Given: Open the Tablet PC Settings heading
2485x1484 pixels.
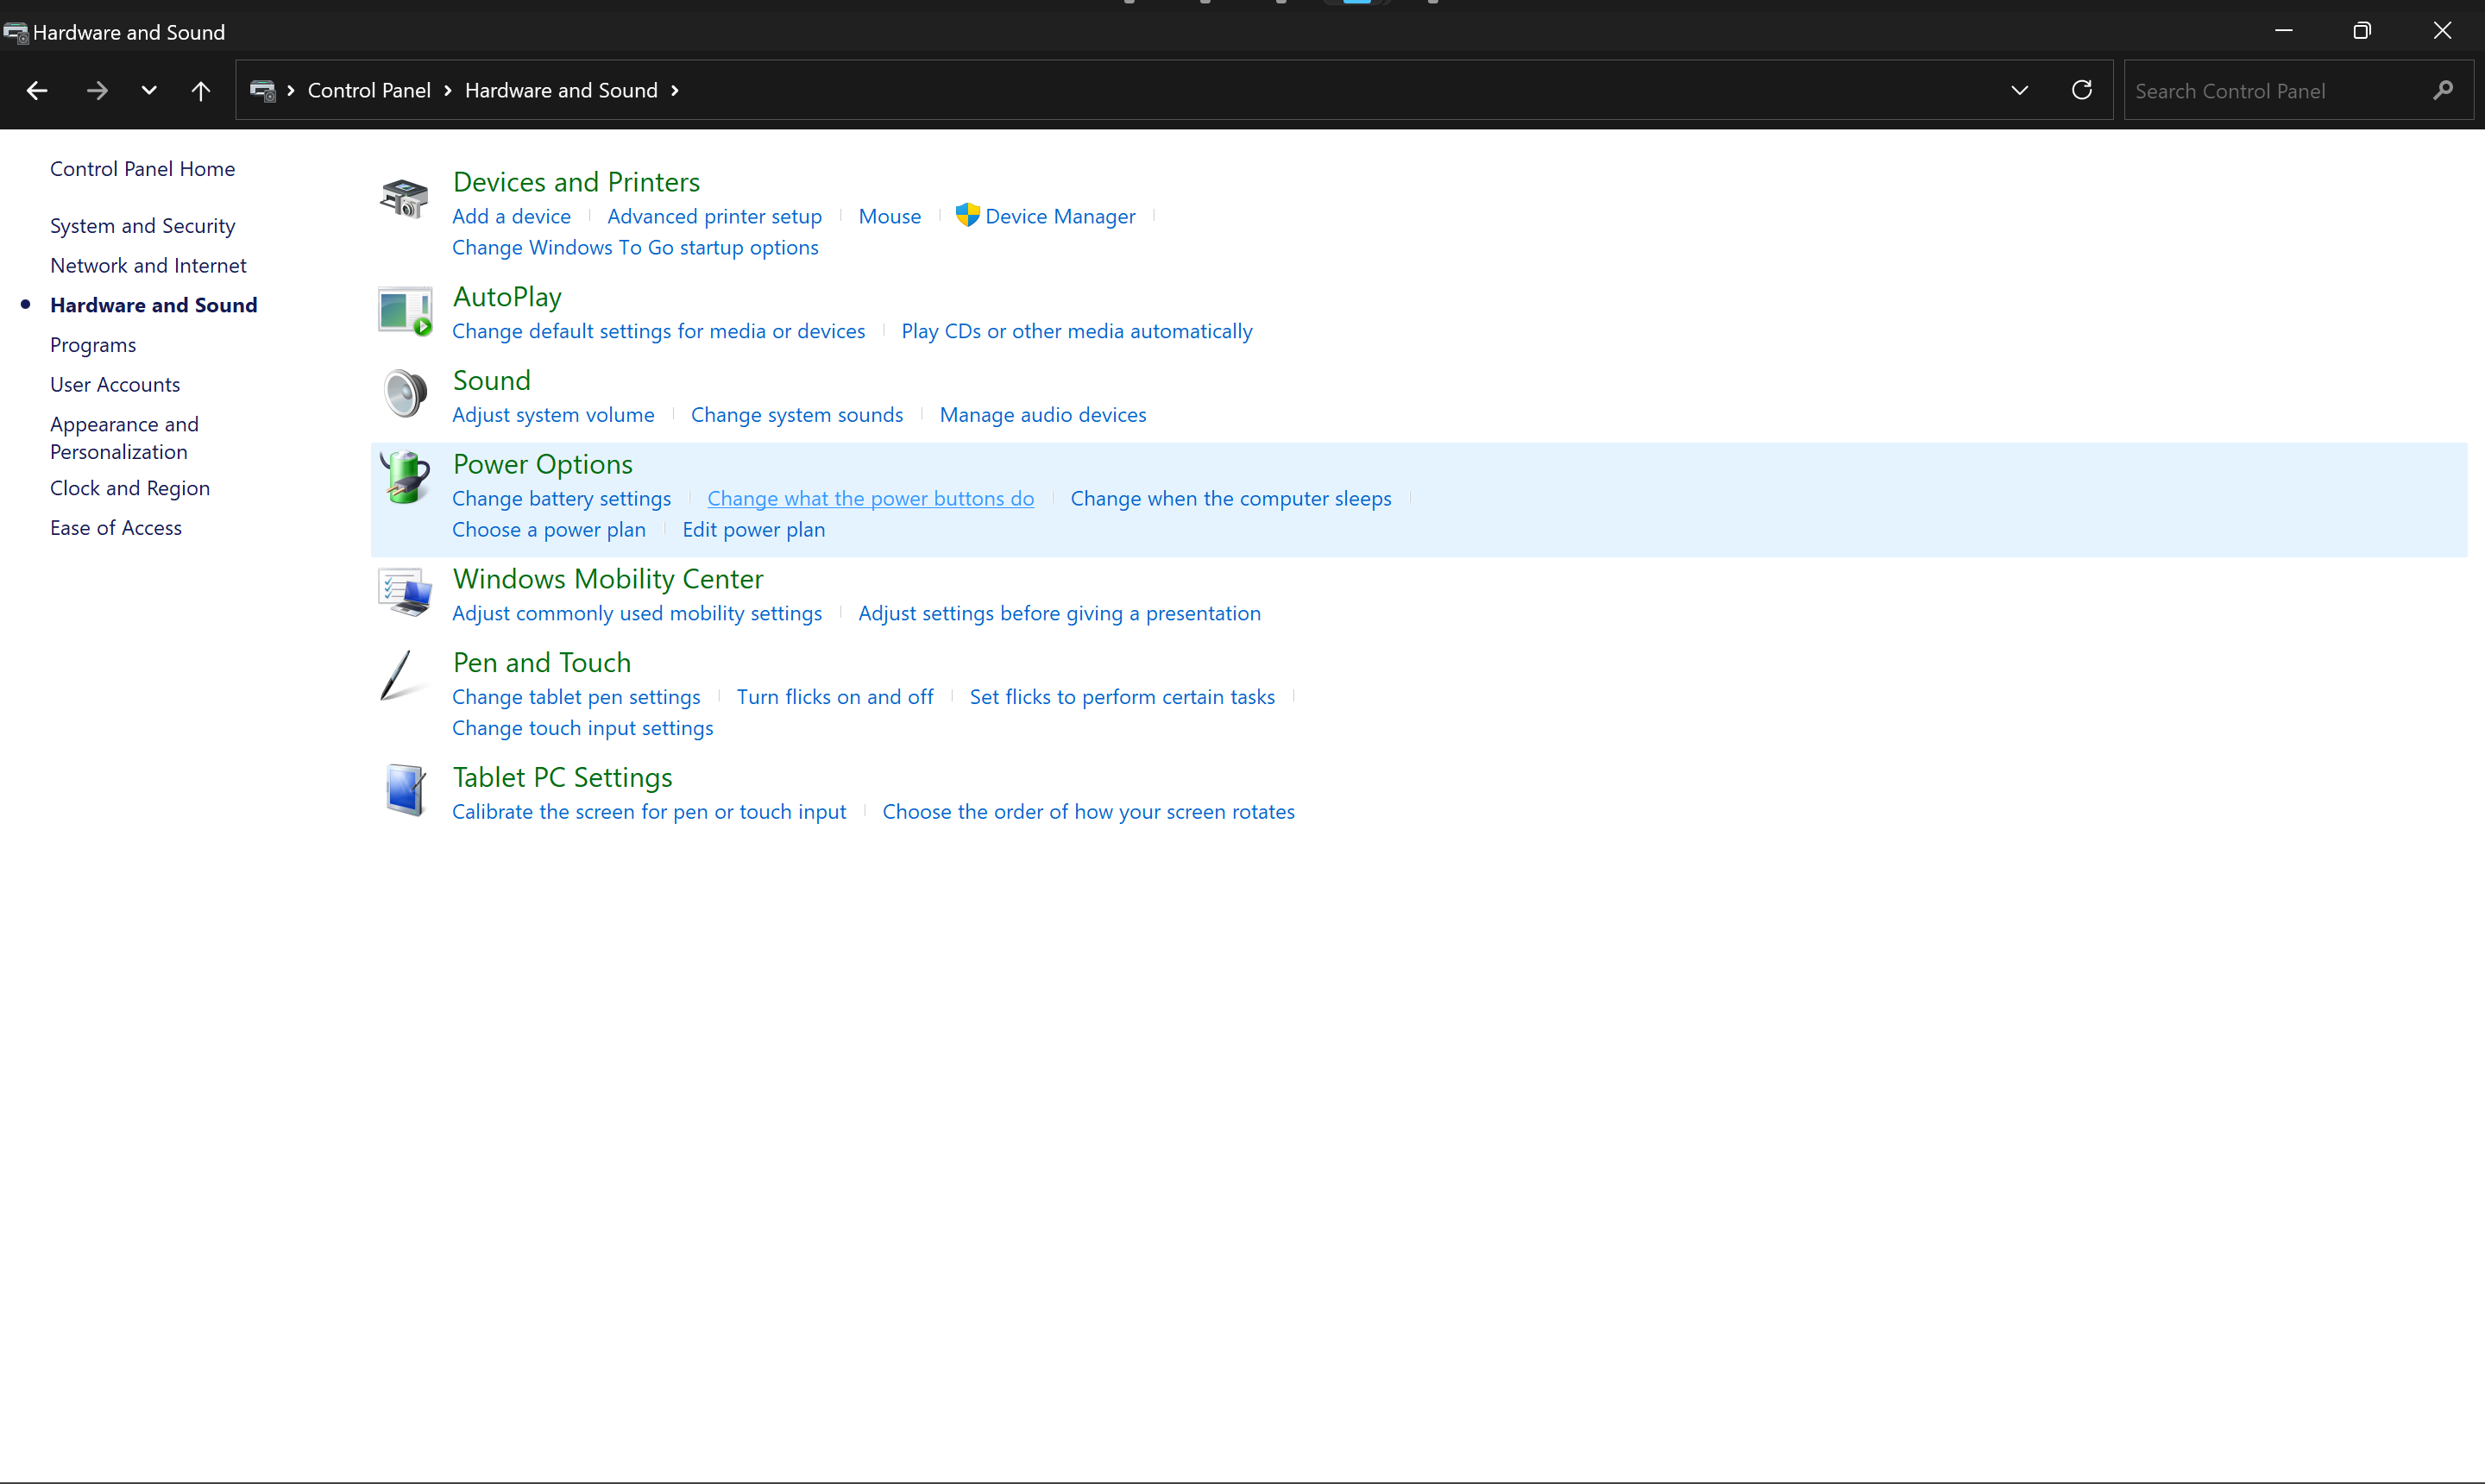Looking at the screenshot, I should [562, 778].
